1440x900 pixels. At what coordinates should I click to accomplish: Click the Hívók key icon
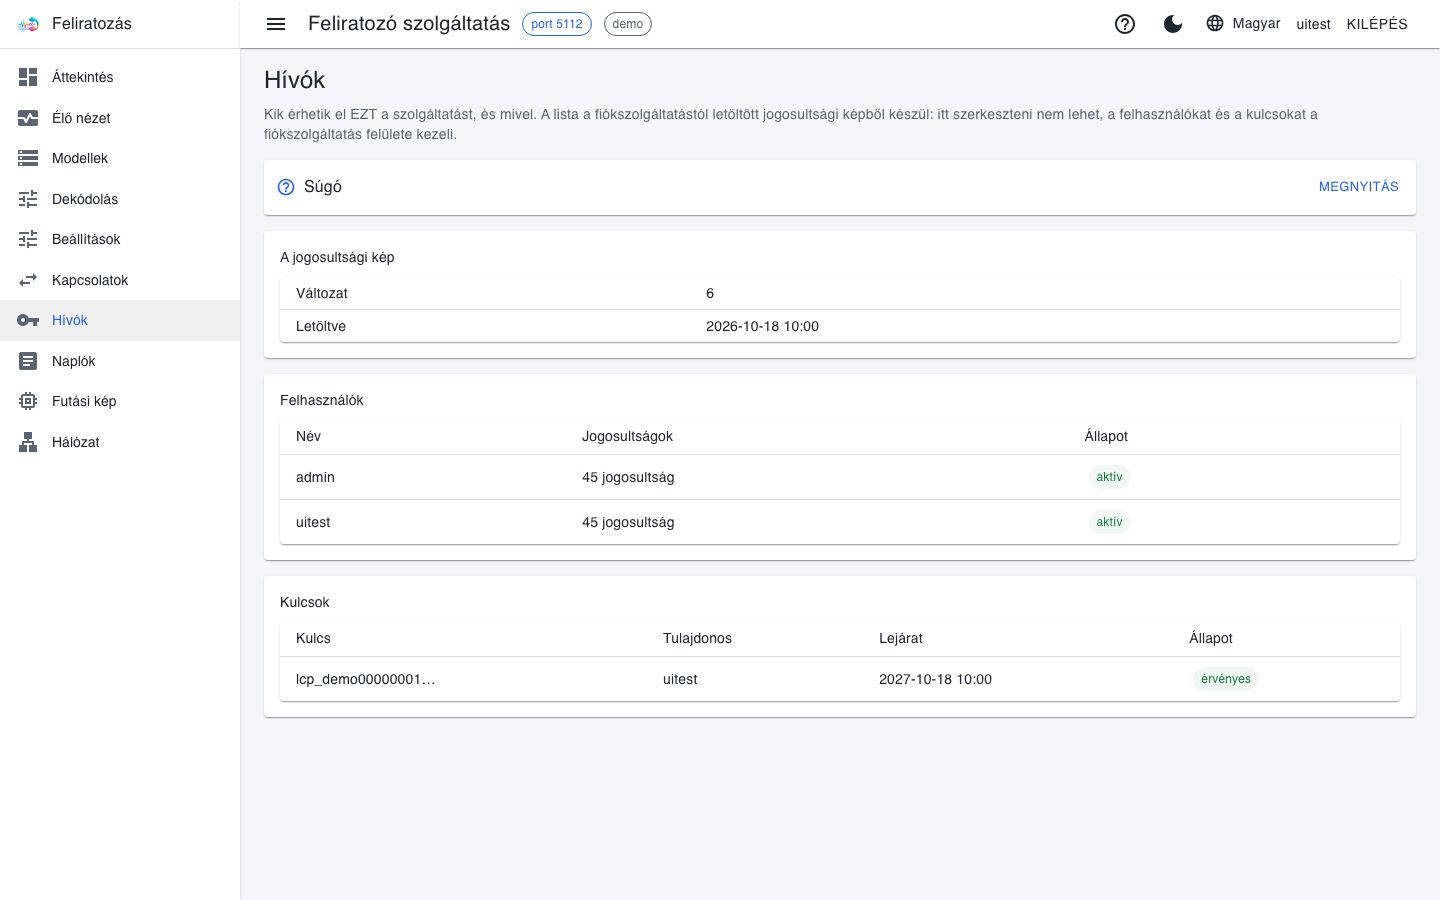[28, 320]
